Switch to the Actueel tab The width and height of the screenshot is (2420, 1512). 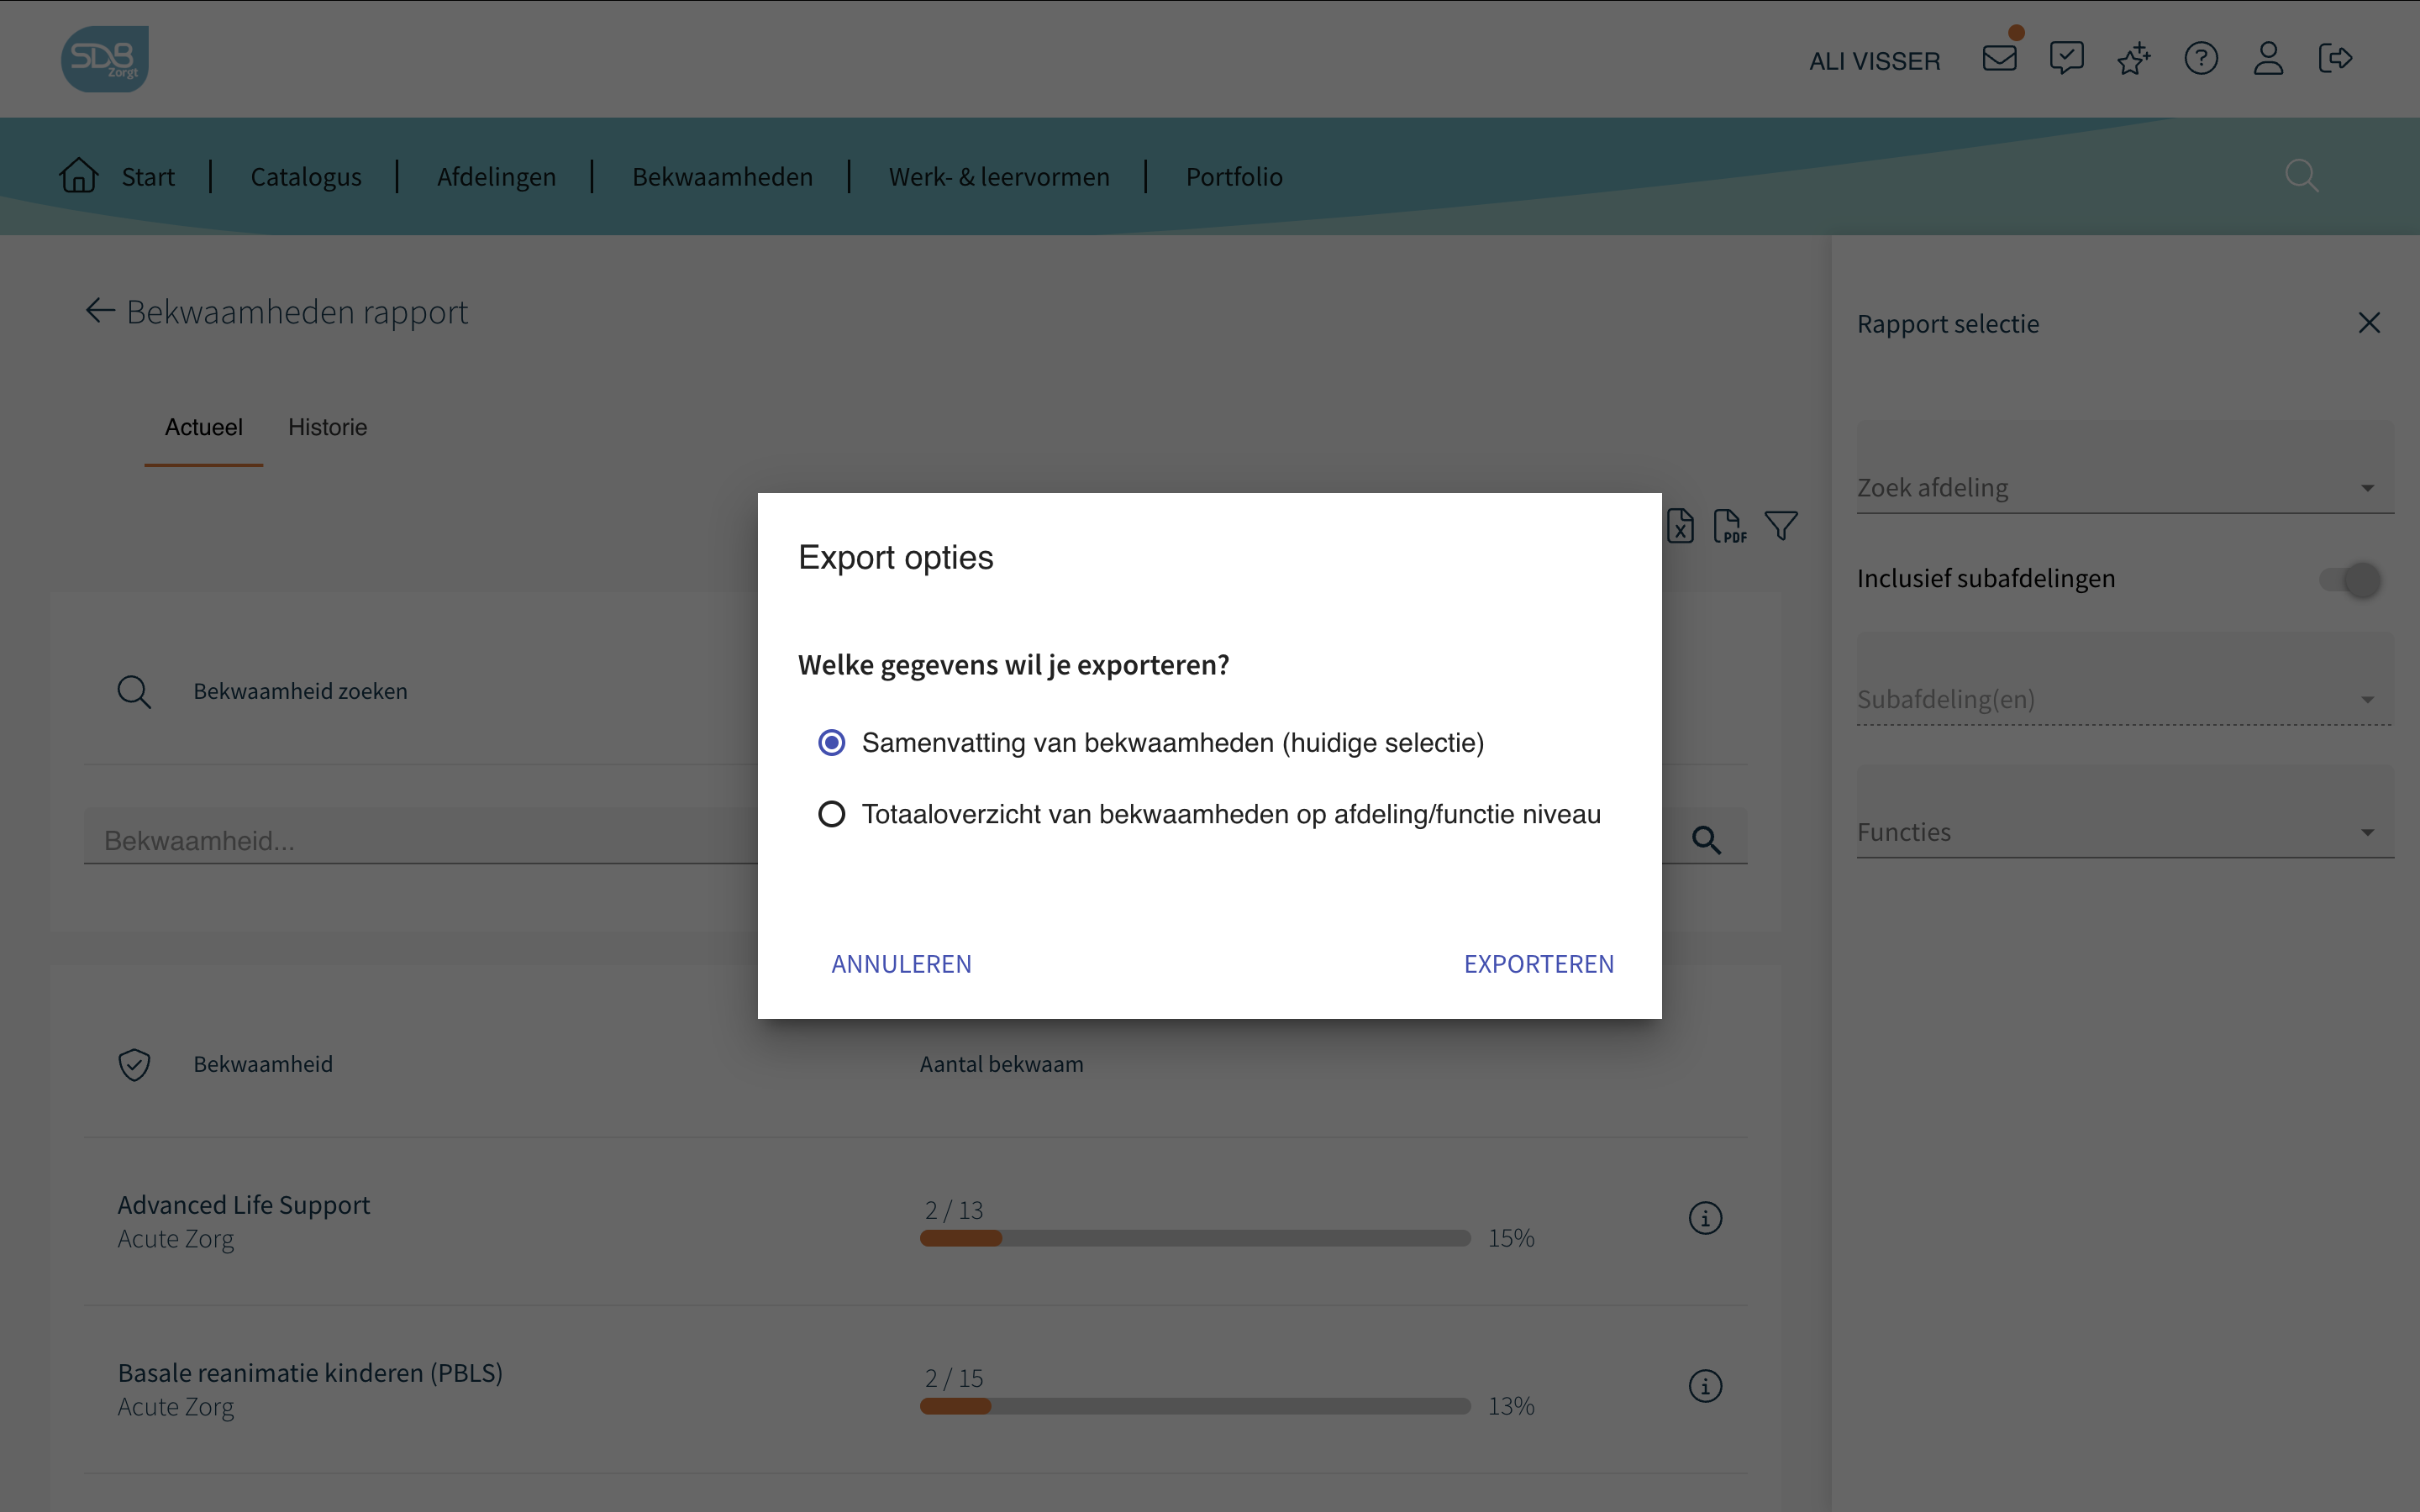[x=204, y=427]
